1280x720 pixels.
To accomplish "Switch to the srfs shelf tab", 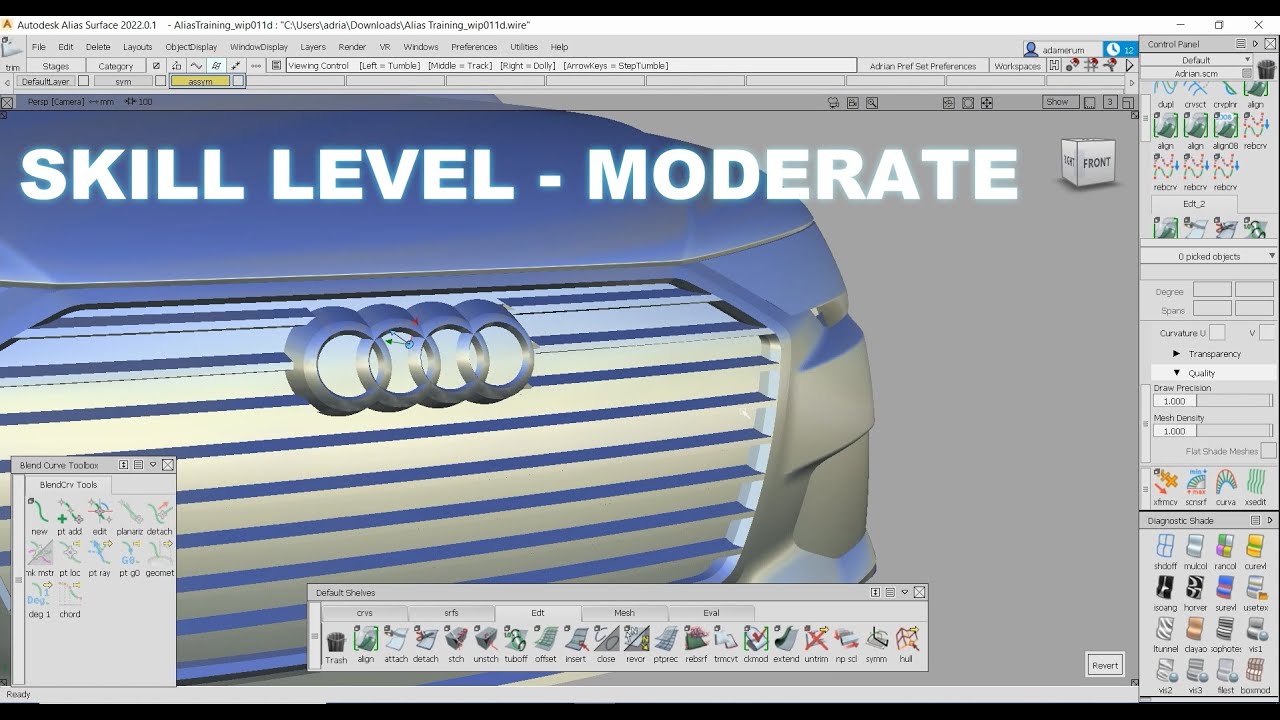I will tap(451, 613).
